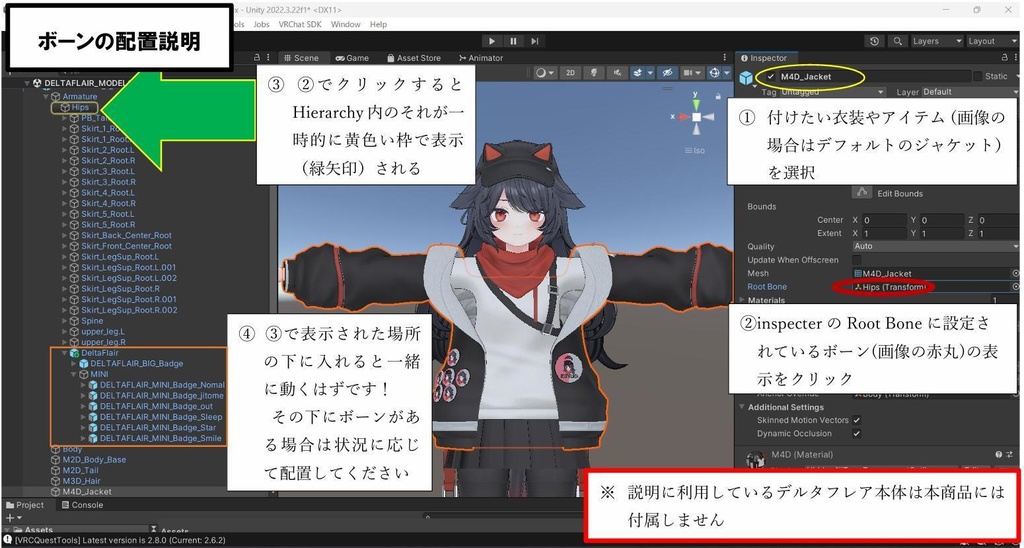Click the Center X value field

point(884,220)
